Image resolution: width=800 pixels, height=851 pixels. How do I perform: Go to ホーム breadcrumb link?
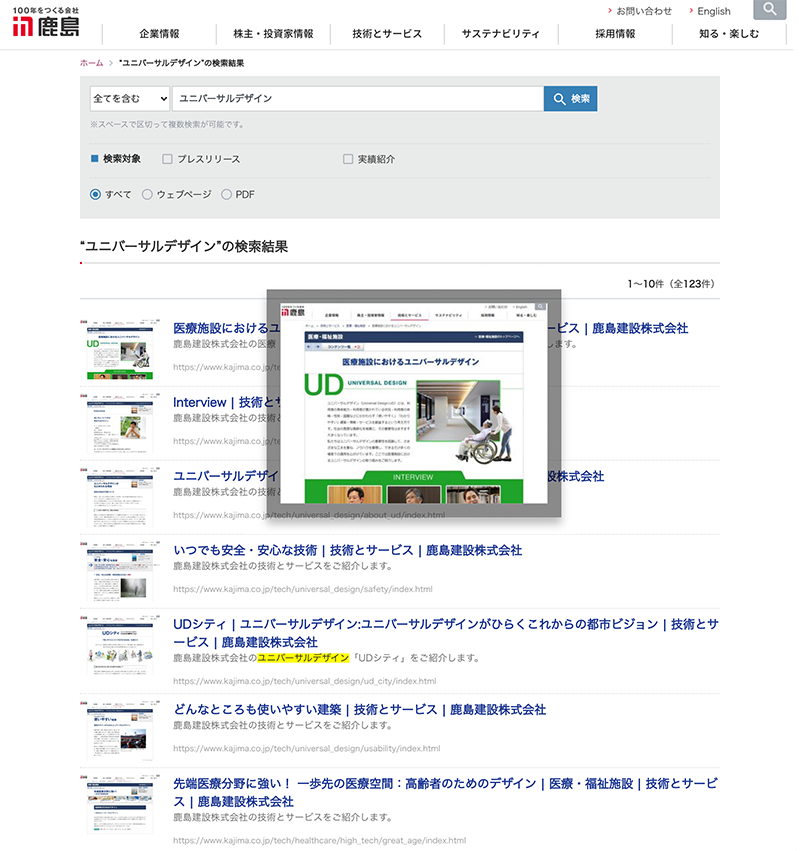(x=92, y=63)
